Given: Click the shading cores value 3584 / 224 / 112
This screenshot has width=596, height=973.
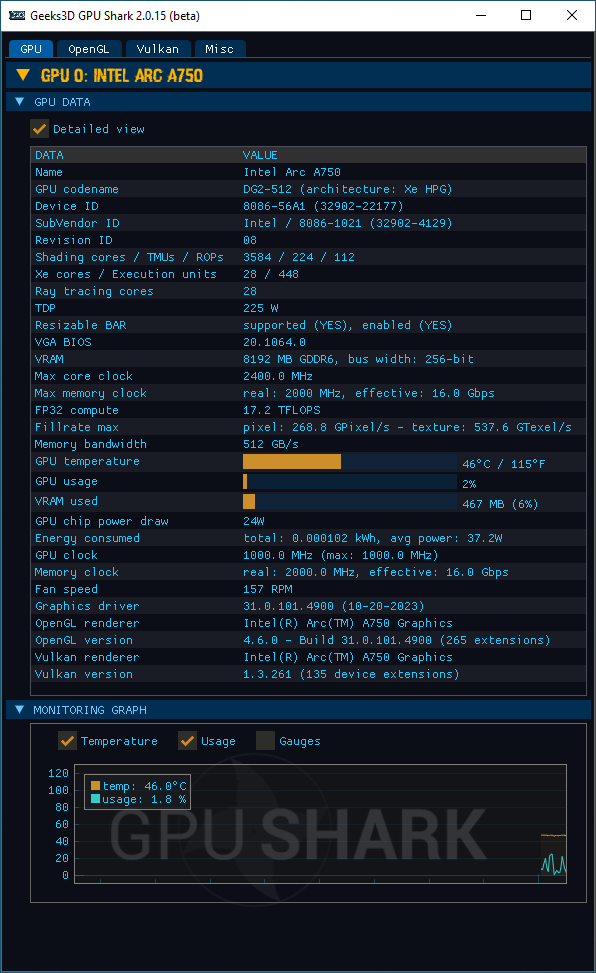Looking at the screenshot, I should 299,257.
